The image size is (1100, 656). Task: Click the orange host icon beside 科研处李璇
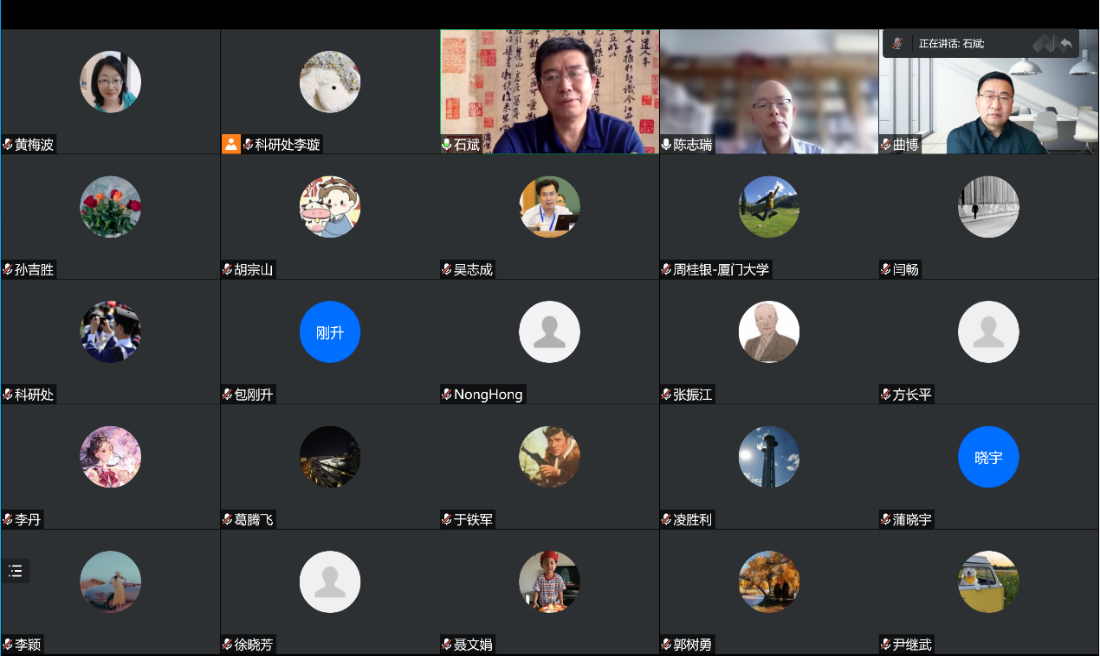pyautogui.click(x=231, y=144)
